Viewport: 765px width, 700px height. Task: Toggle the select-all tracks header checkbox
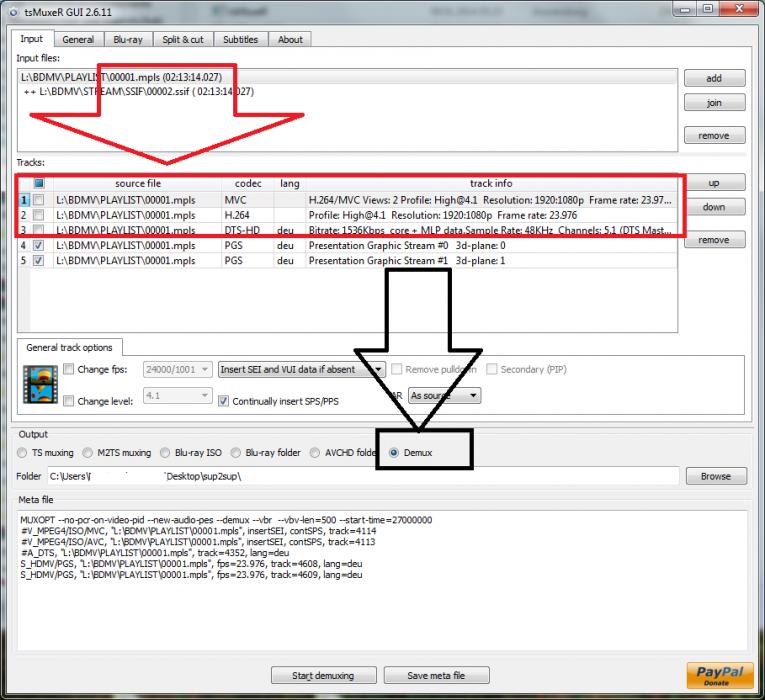[39, 183]
